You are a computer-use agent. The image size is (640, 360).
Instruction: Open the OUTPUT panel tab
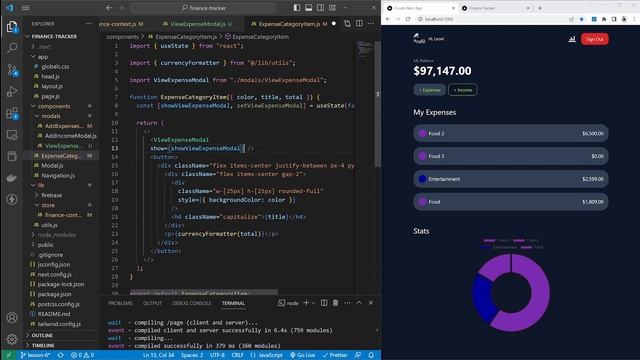pyautogui.click(x=153, y=303)
